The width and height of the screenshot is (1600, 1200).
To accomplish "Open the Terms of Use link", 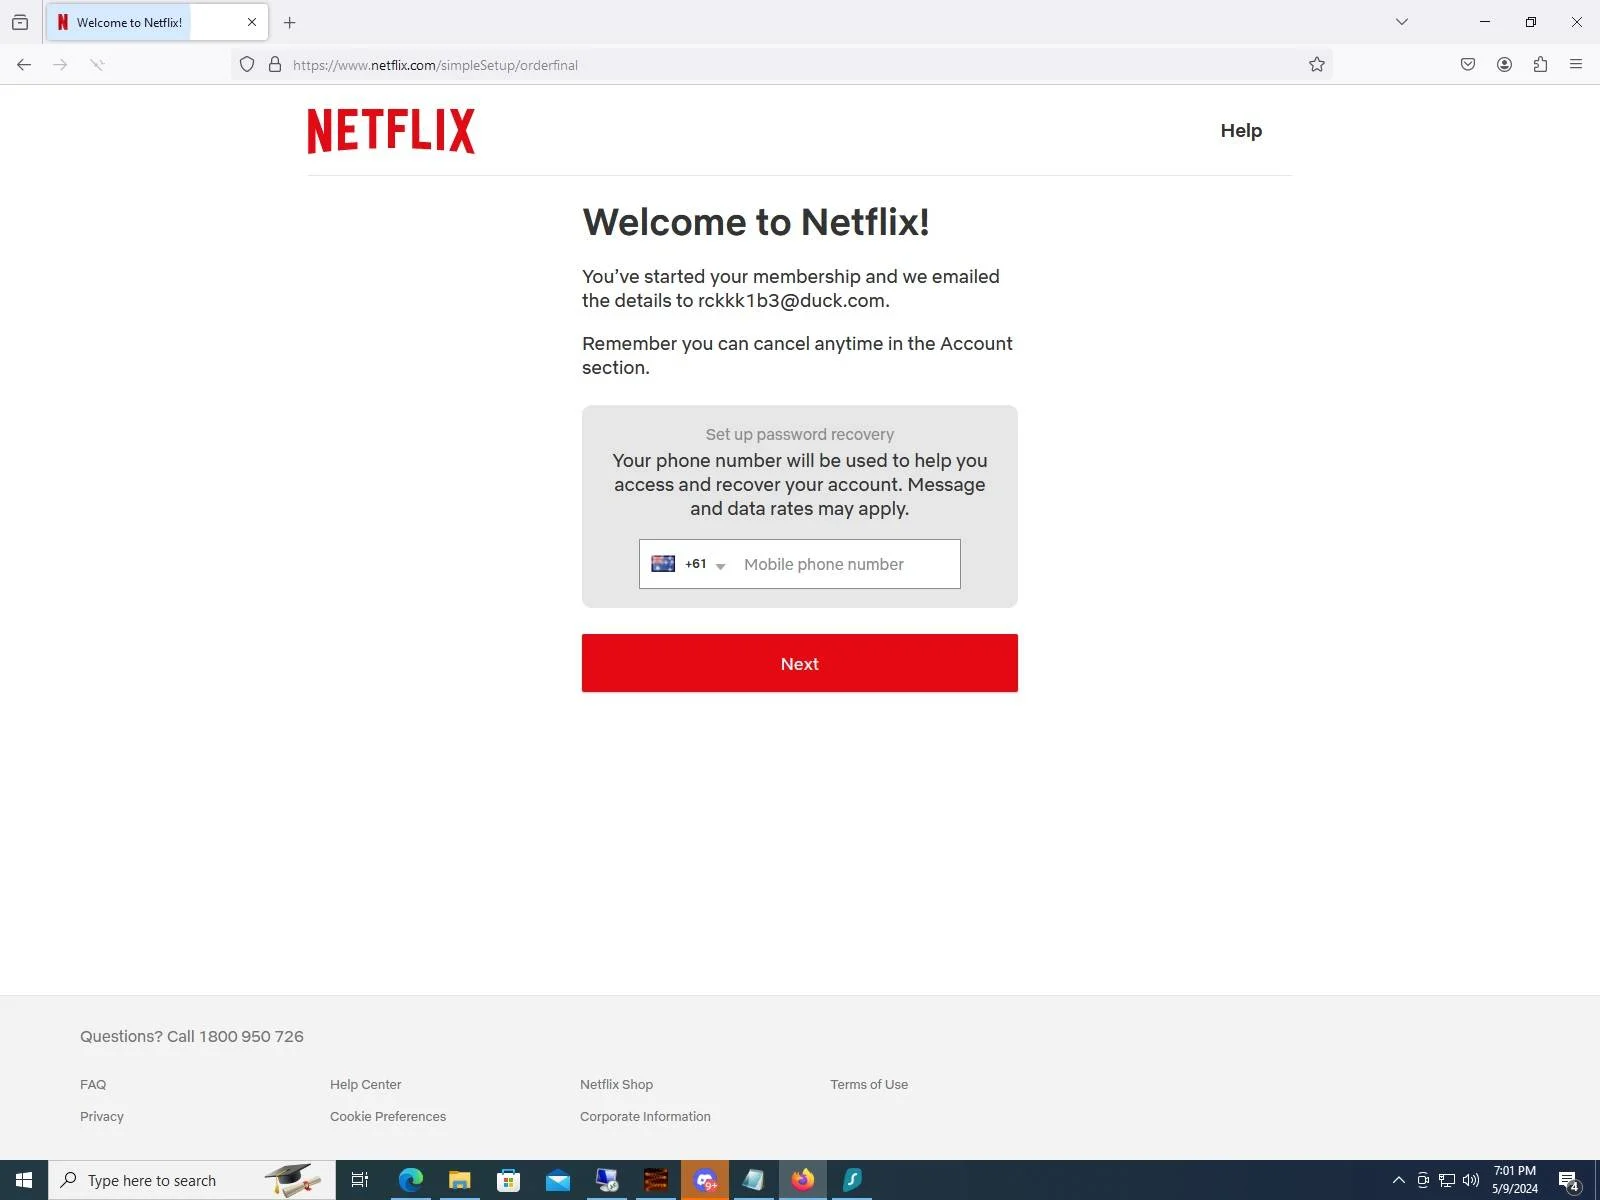I will (869, 1084).
